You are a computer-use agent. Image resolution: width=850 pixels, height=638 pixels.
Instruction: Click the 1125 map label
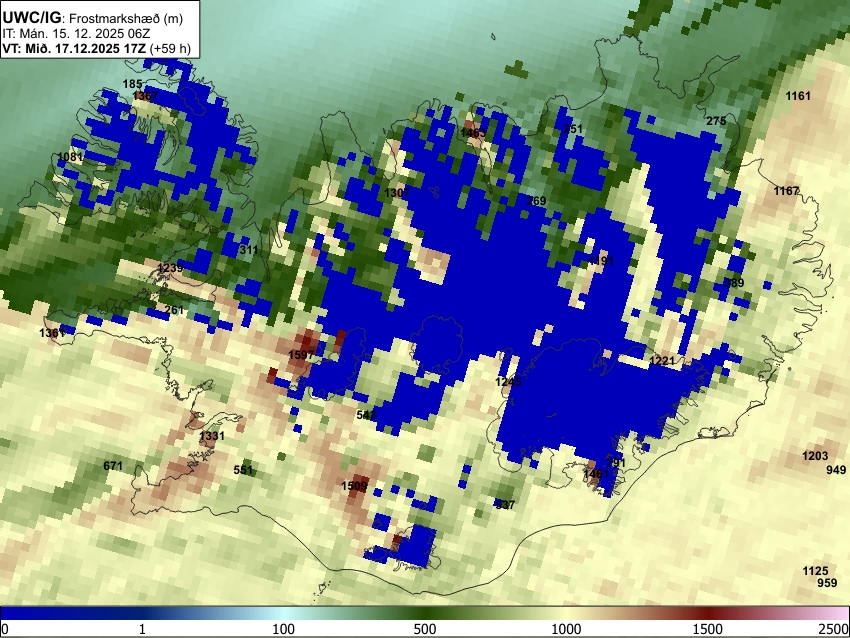pos(815,571)
